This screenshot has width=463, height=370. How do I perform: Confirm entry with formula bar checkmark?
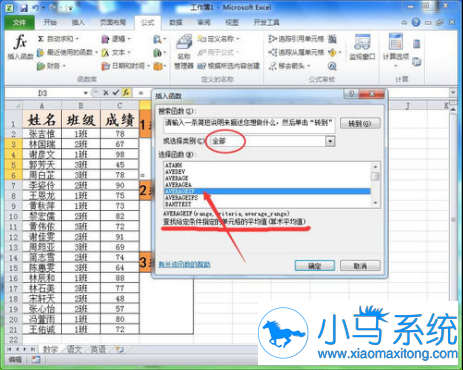(x=116, y=93)
